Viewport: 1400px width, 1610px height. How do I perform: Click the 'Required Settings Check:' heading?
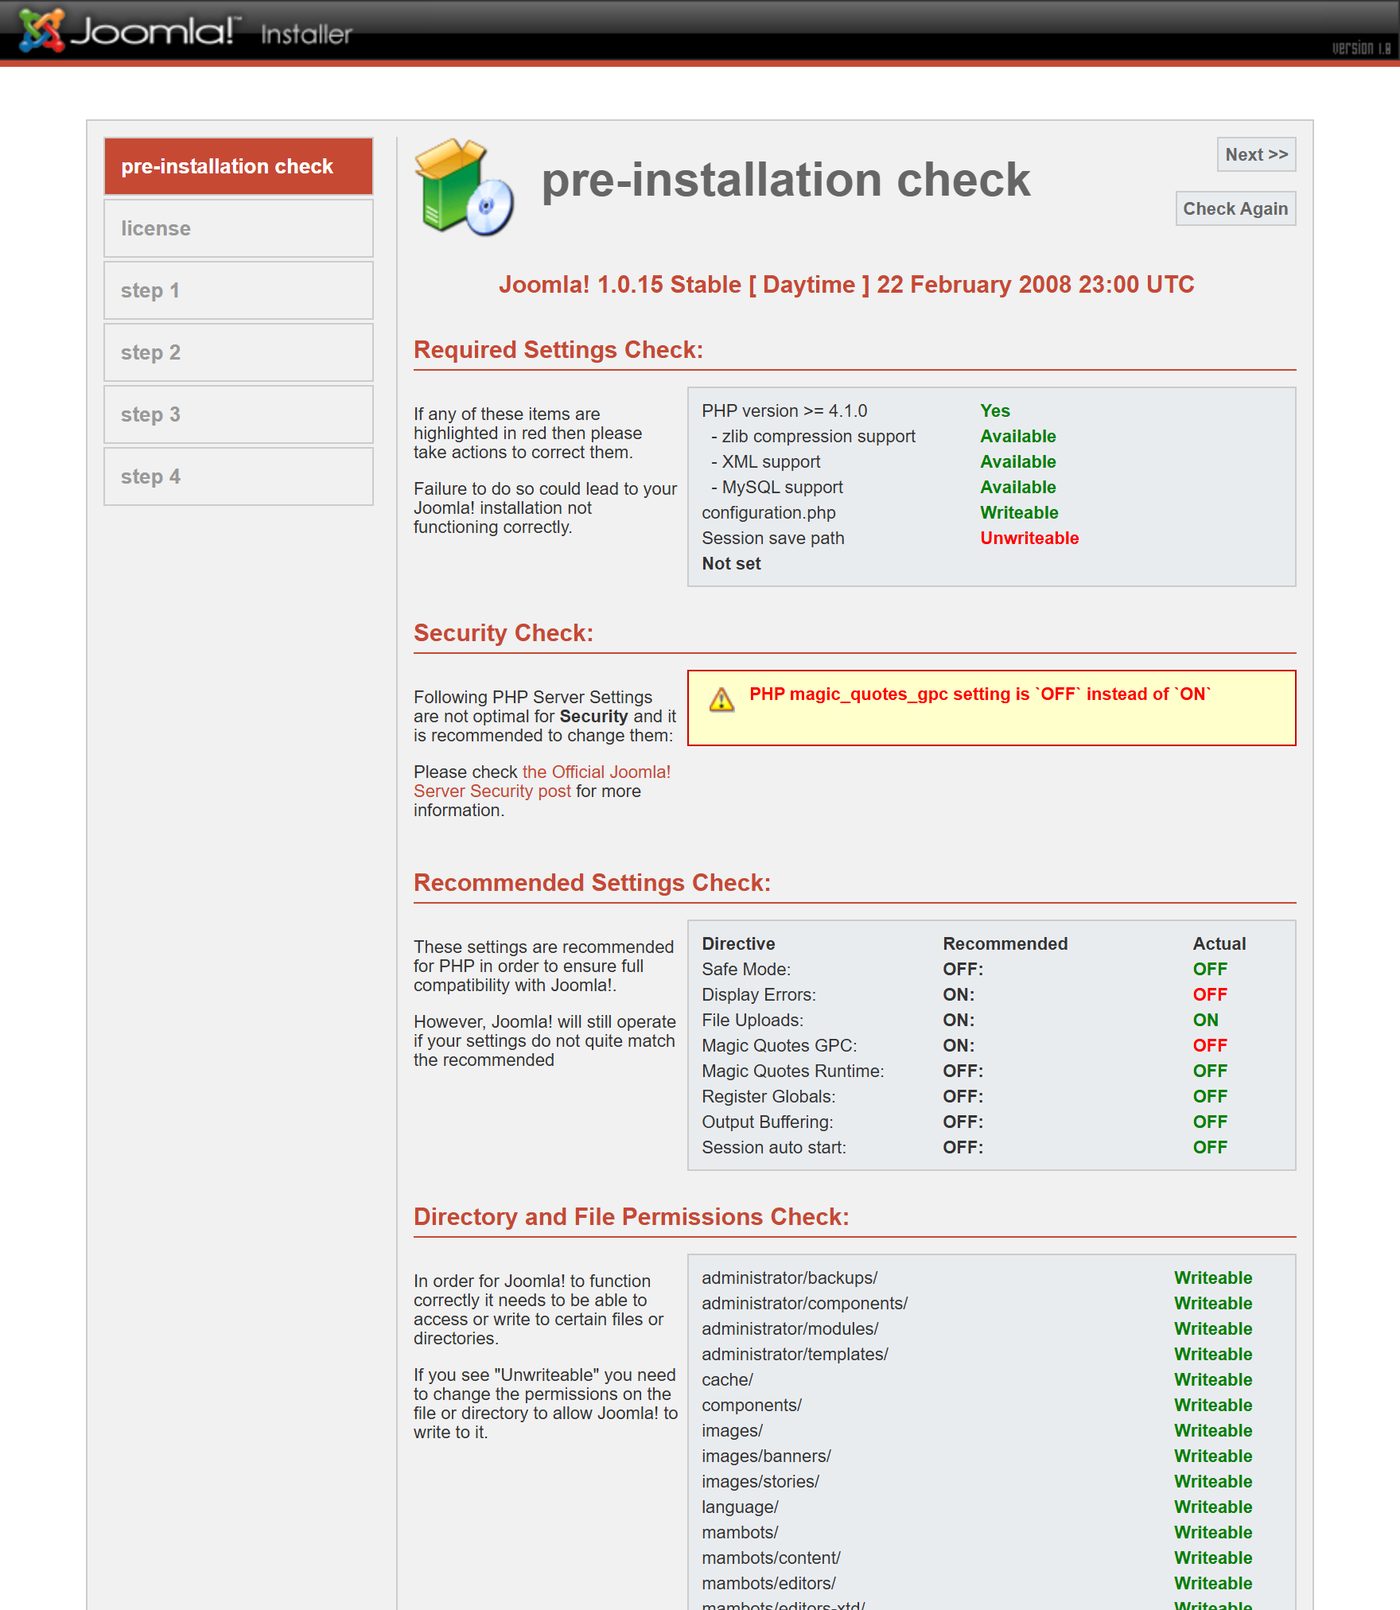558,350
